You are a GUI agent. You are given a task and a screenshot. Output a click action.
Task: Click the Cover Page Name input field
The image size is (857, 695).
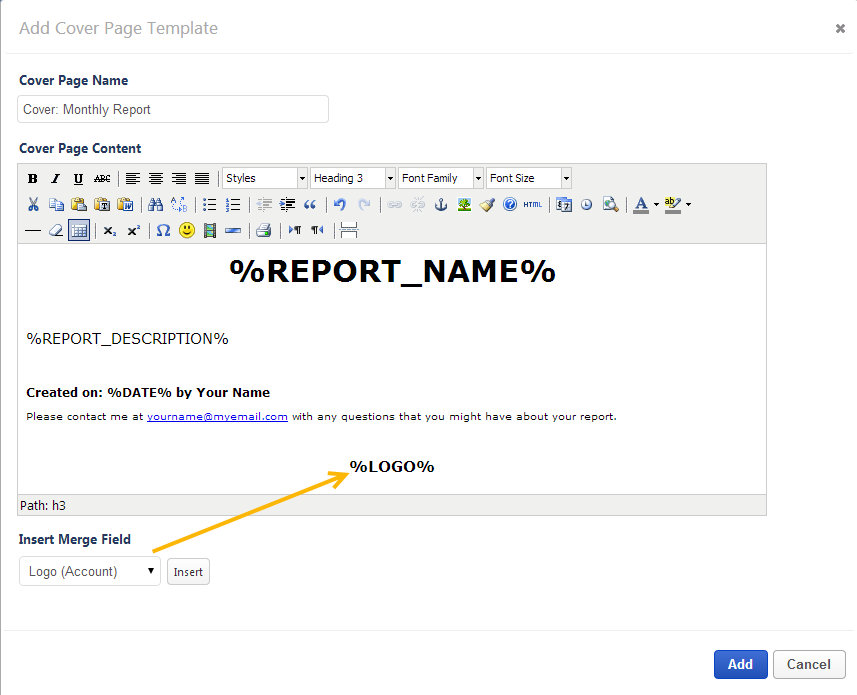click(x=173, y=109)
